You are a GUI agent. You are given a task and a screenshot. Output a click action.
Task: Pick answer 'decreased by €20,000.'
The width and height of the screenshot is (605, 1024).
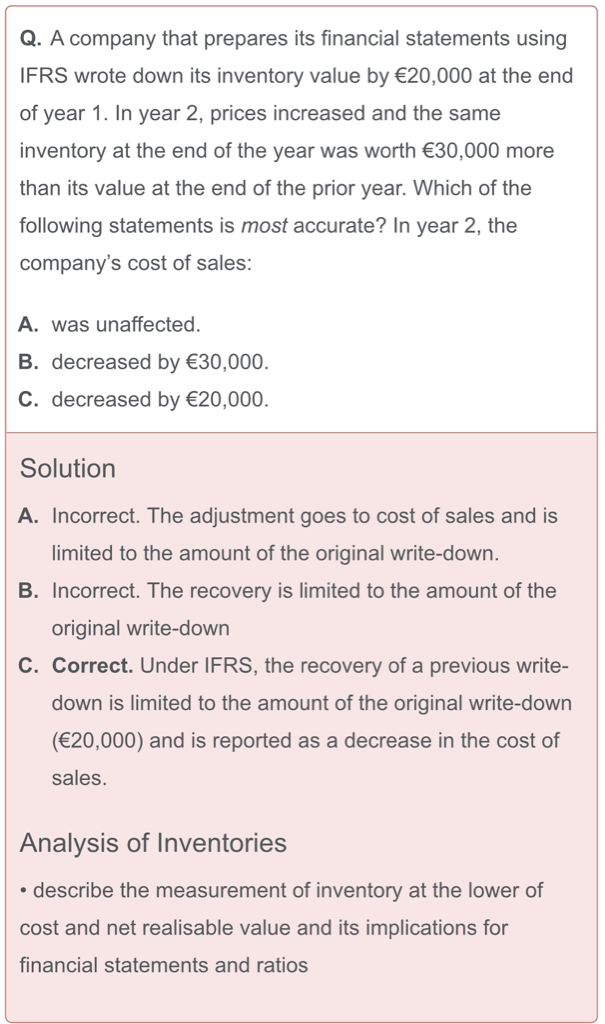160,400
